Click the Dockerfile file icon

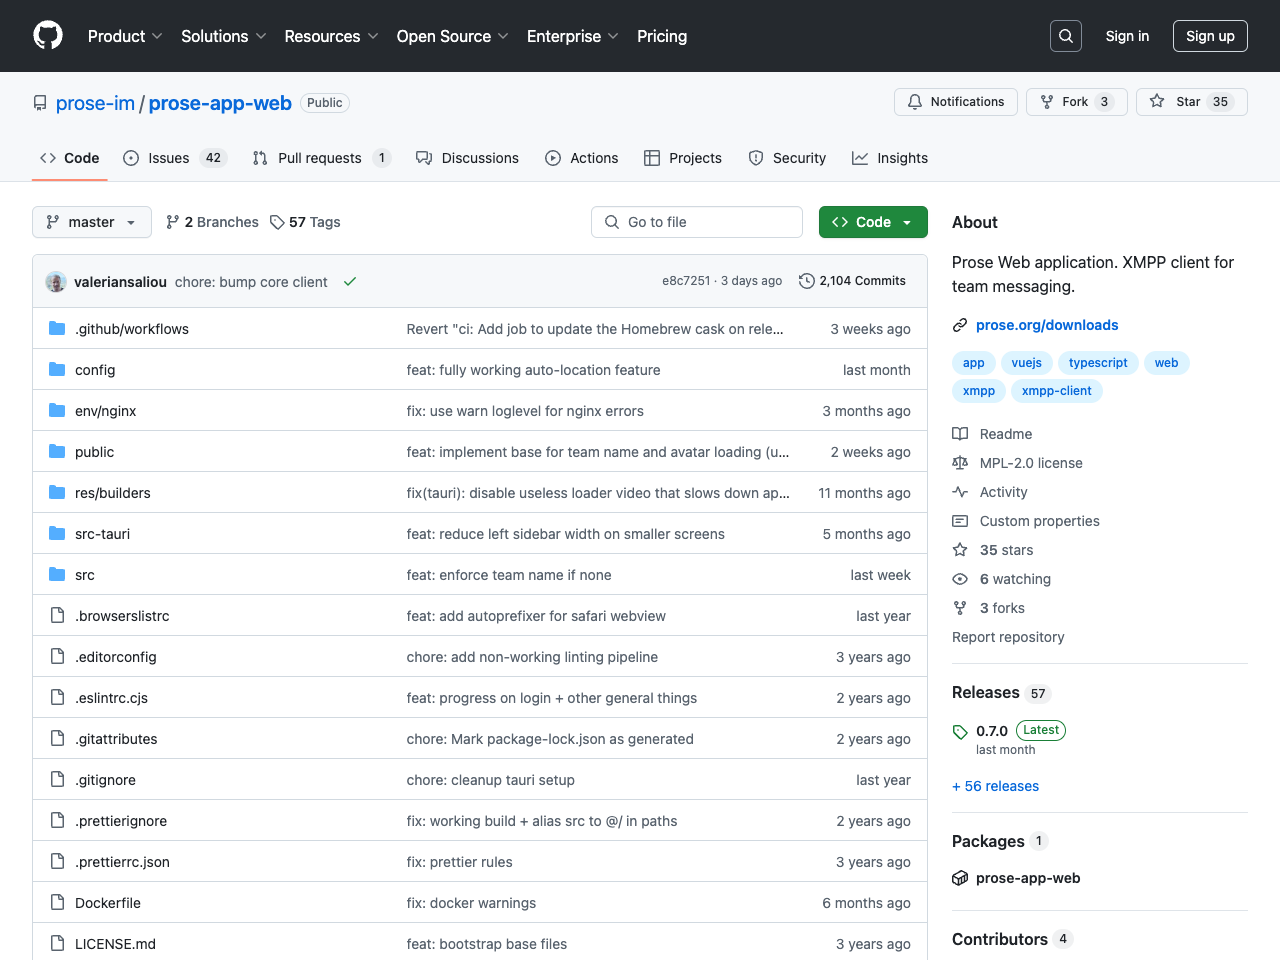pyautogui.click(x=57, y=902)
